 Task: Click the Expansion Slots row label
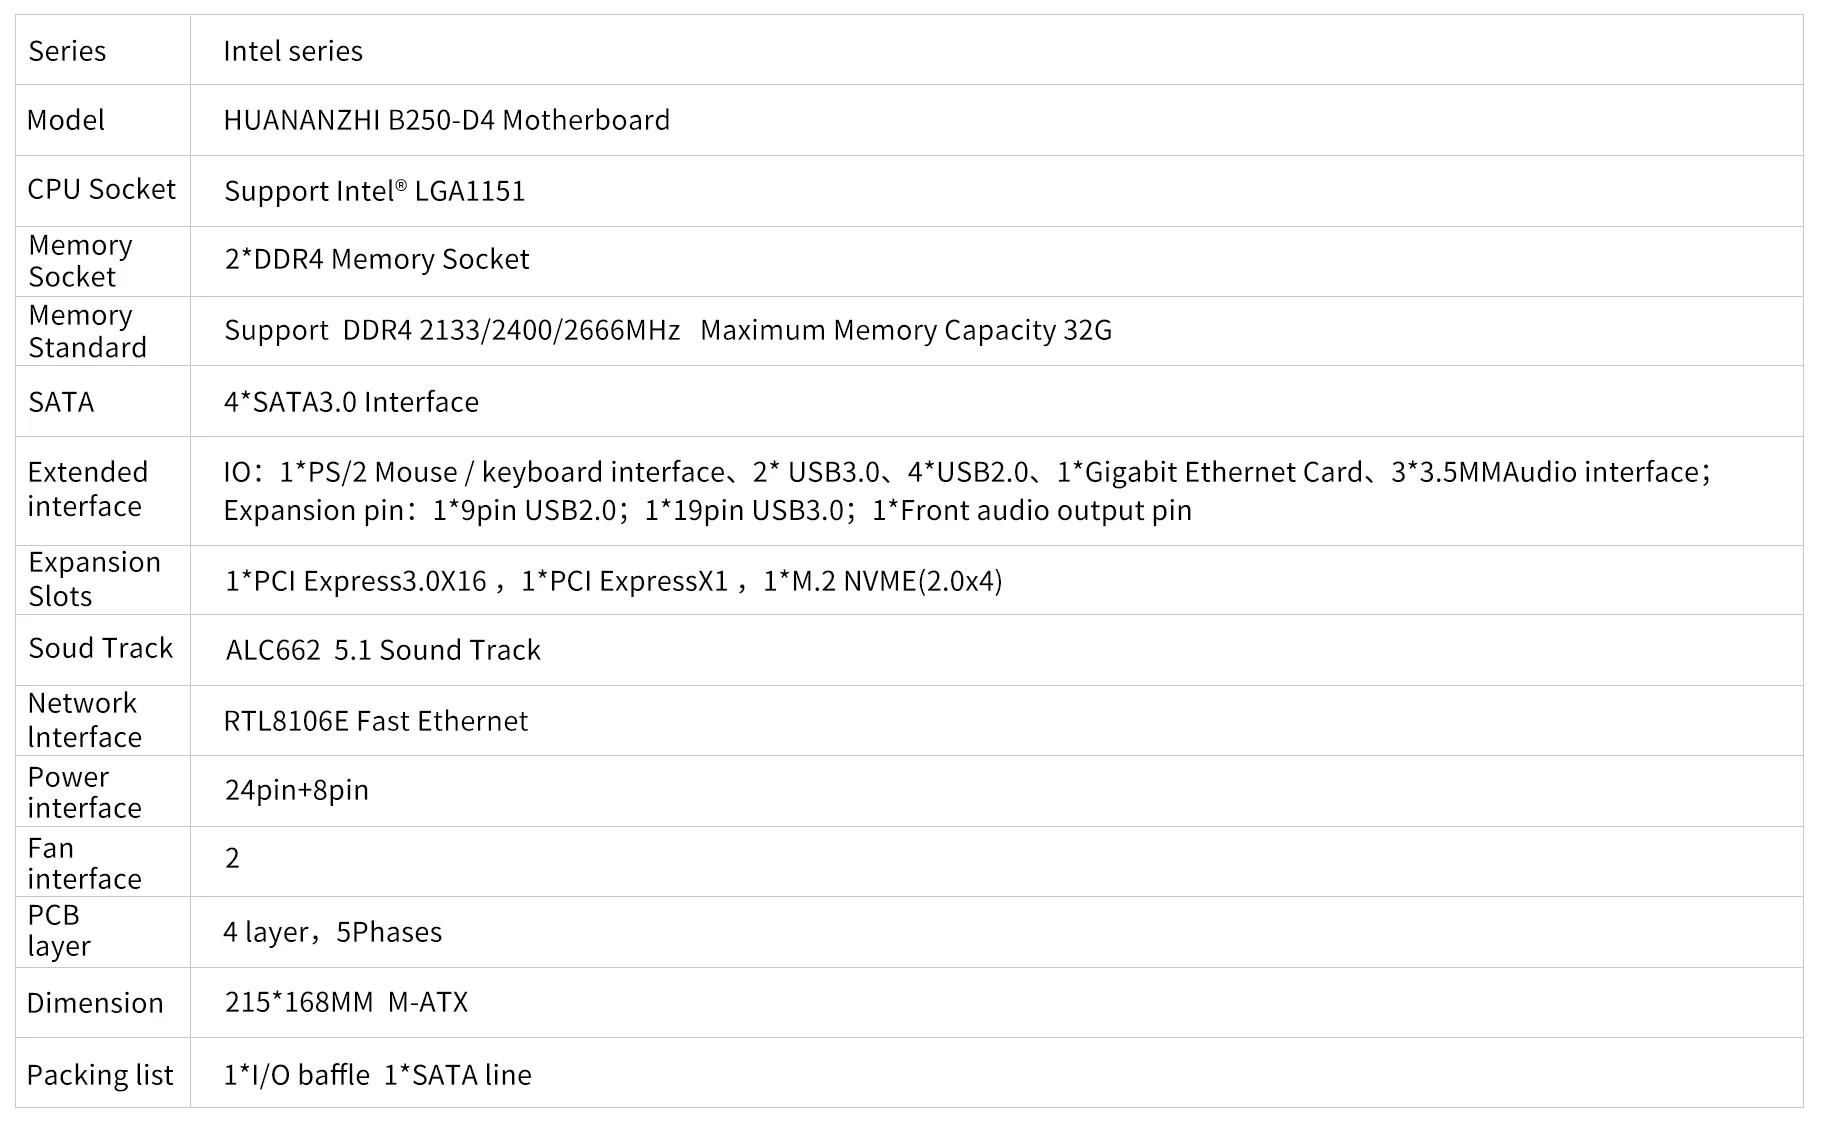94,579
